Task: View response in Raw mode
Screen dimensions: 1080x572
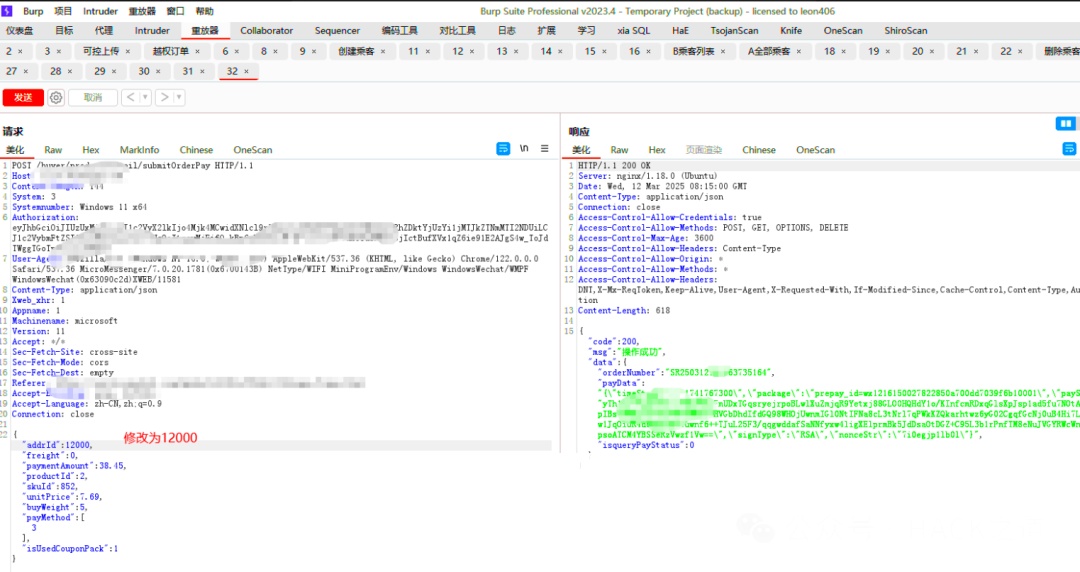Action: click(x=619, y=150)
